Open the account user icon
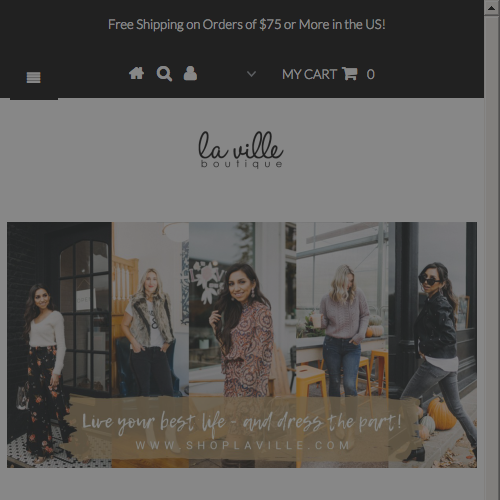Screen dimensions: 500x500 pyautogui.click(x=190, y=73)
